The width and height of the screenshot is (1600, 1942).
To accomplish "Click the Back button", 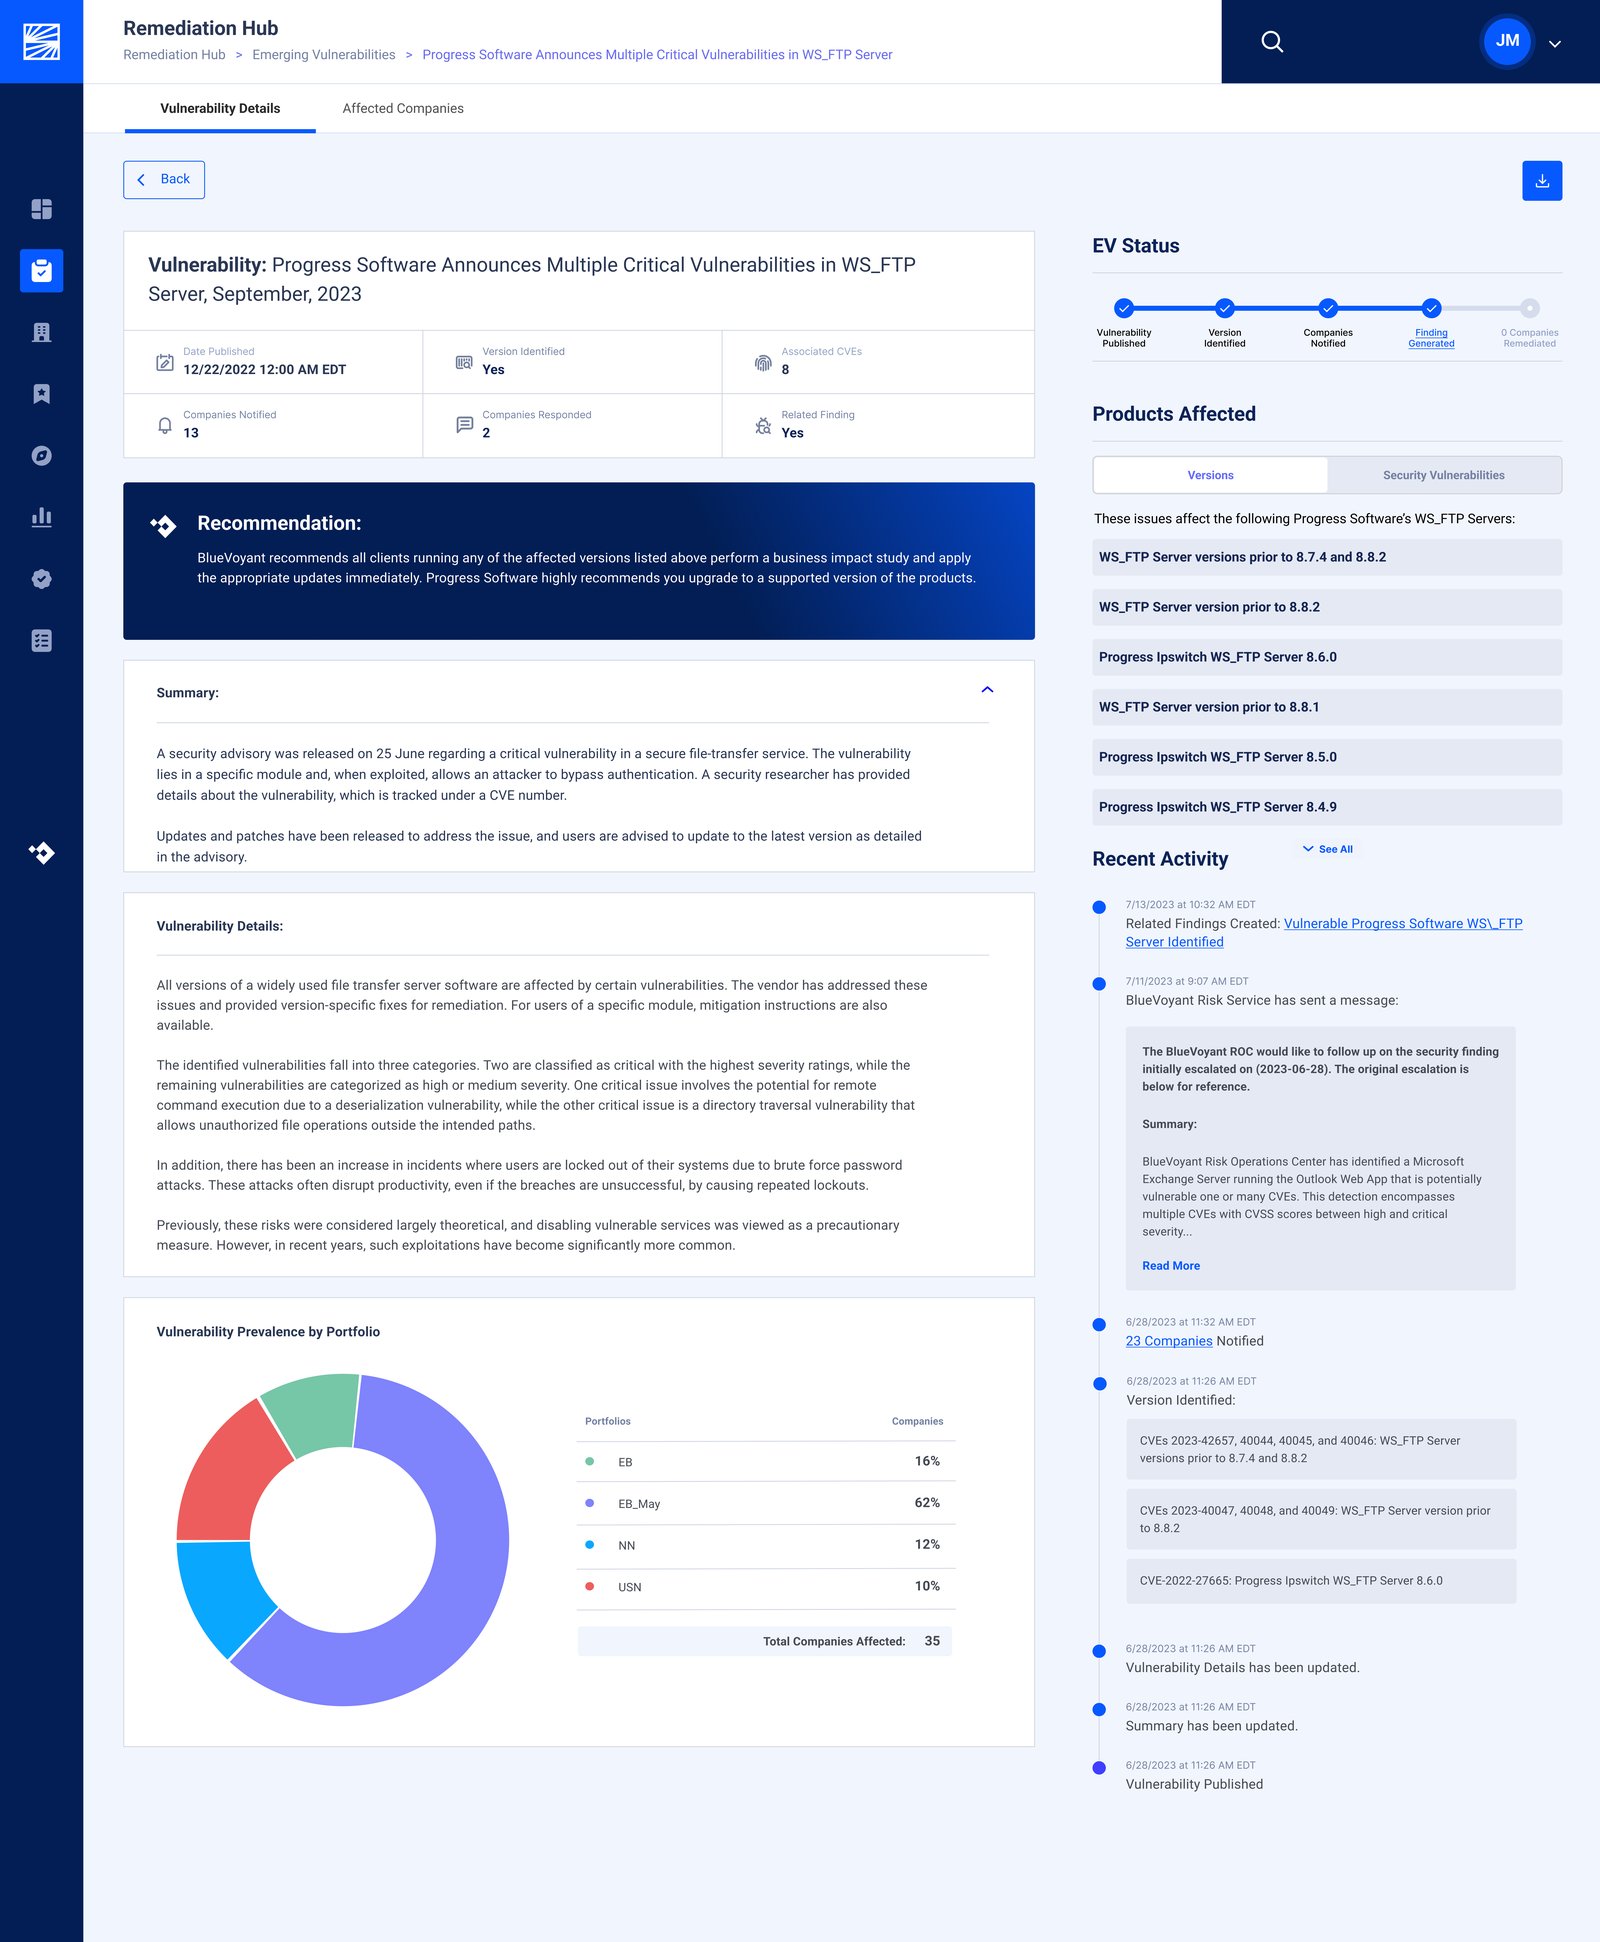I will (164, 180).
